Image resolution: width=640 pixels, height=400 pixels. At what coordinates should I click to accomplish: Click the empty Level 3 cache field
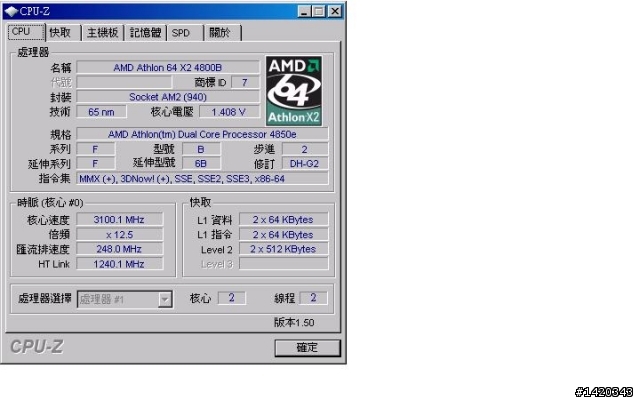pos(283,264)
